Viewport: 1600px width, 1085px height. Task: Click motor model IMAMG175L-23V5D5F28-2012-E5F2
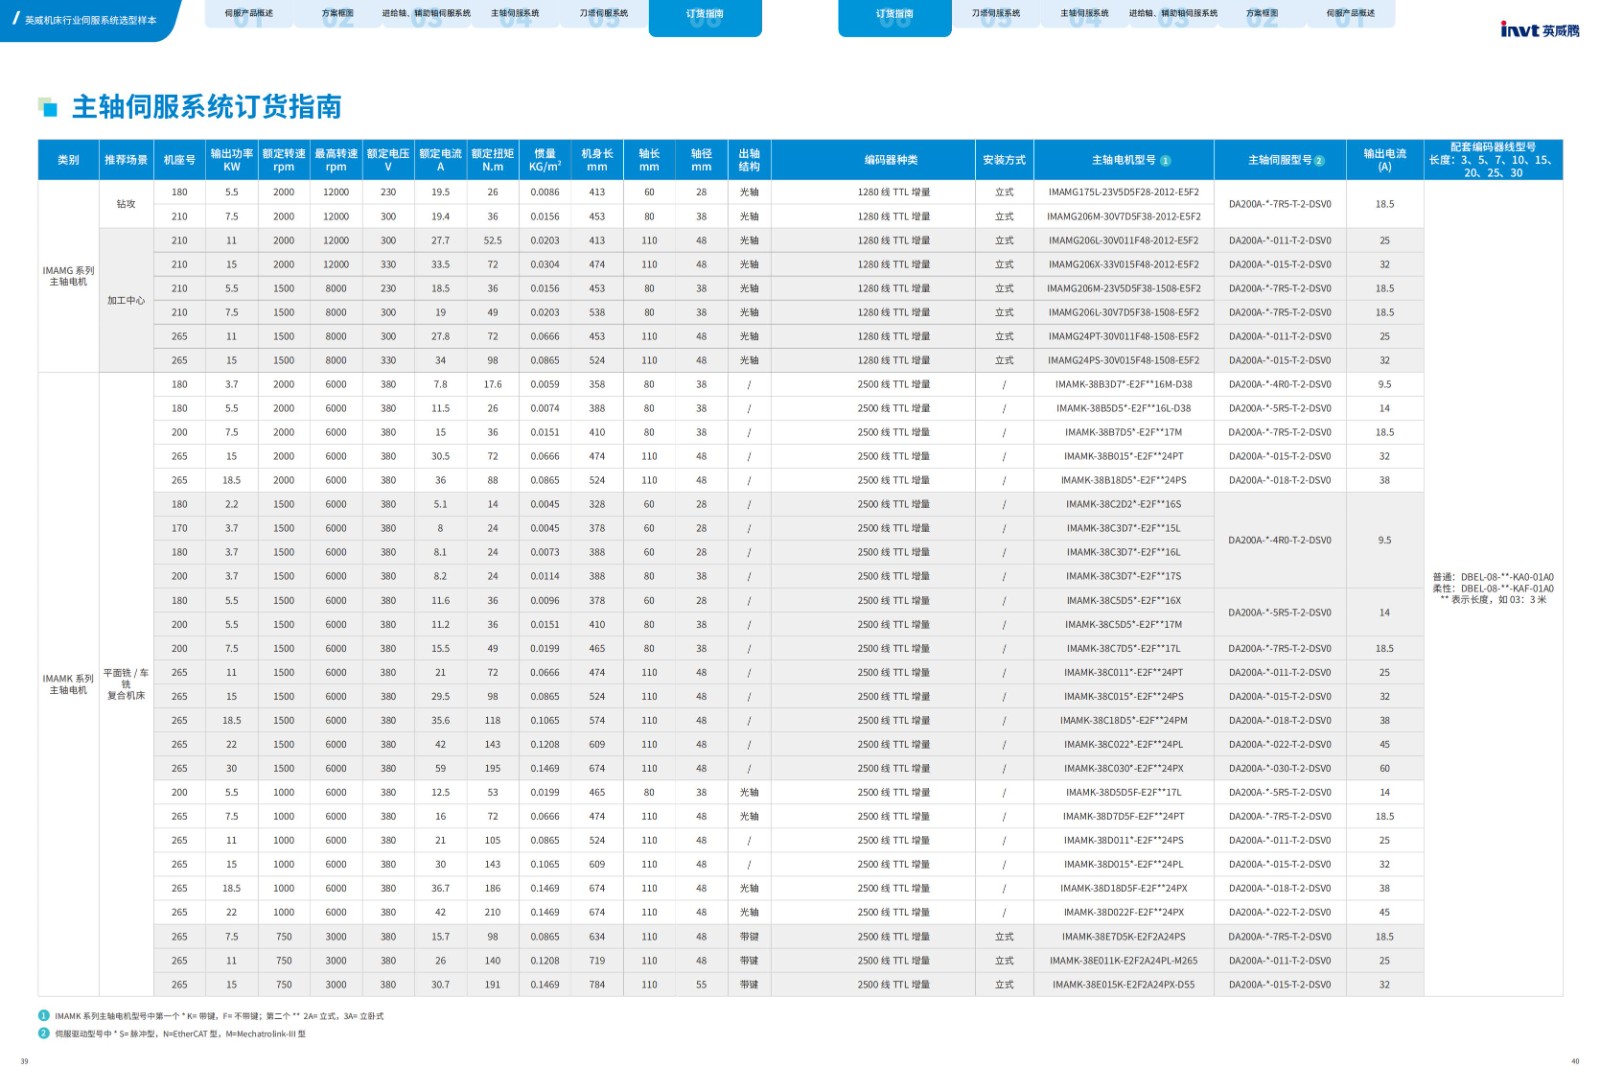(x=1123, y=192)
